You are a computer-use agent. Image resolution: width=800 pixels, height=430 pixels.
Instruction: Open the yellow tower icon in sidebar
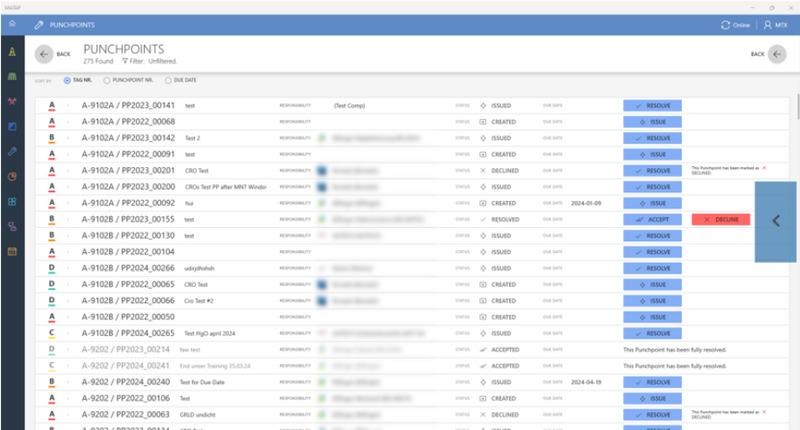(11, 50)
